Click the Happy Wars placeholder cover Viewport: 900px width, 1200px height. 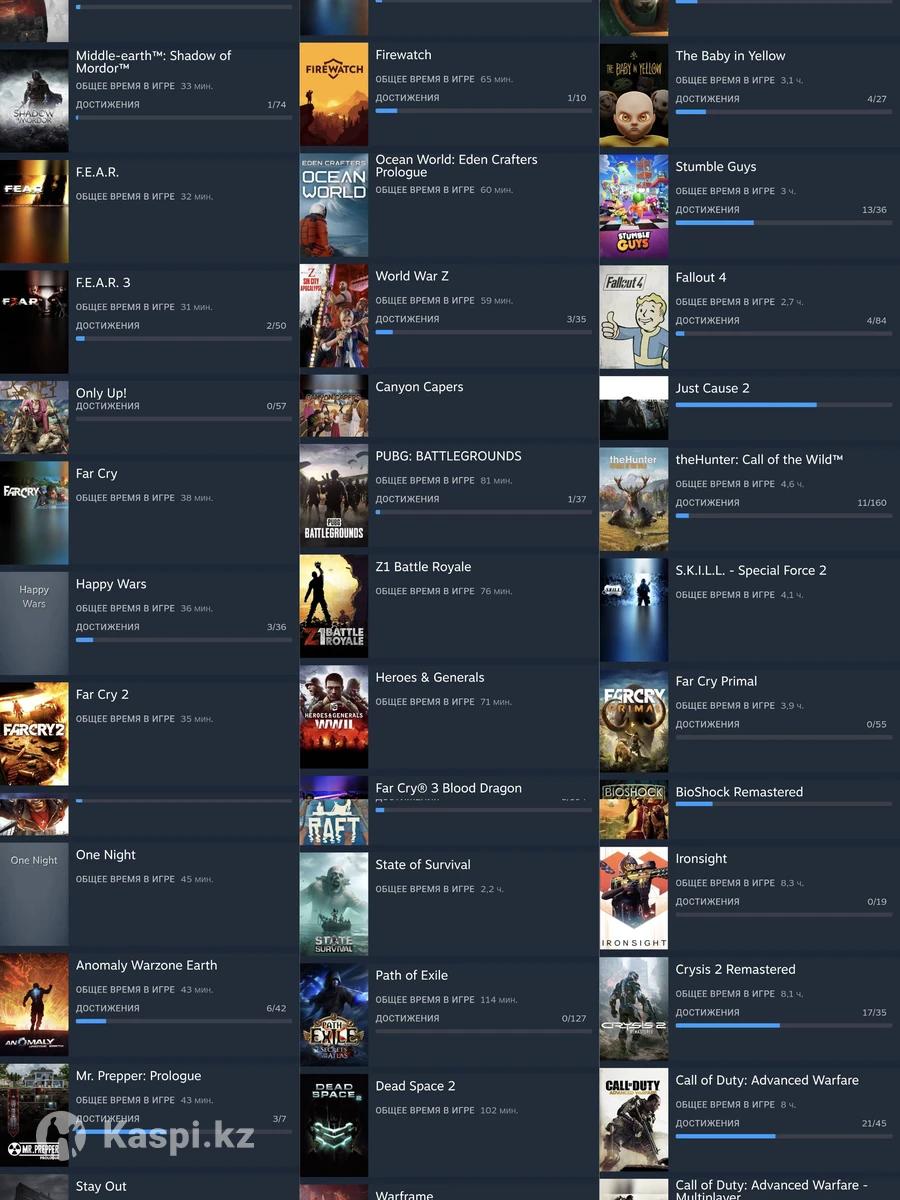[x=34, y=624]
